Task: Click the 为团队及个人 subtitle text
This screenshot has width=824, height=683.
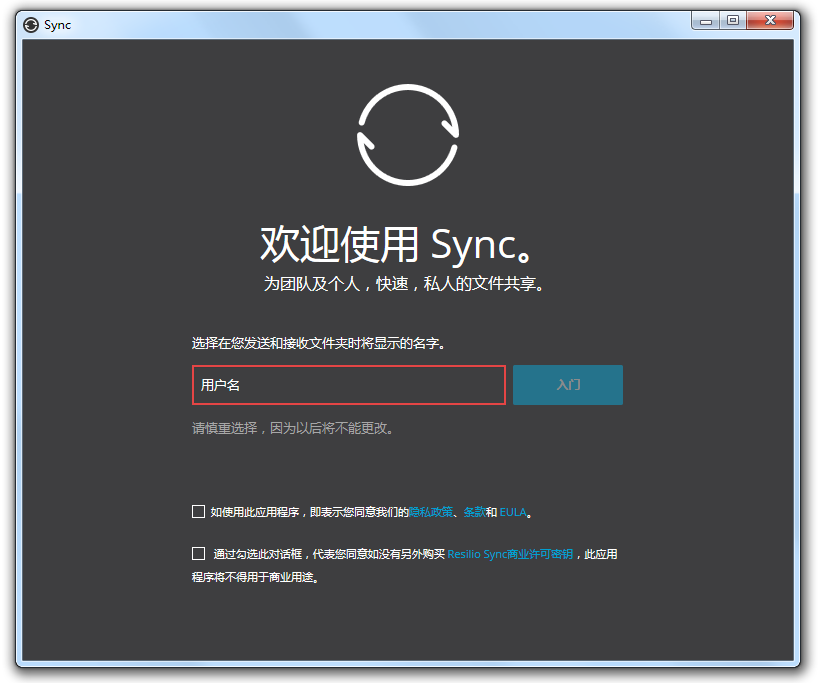Action: 407,283
